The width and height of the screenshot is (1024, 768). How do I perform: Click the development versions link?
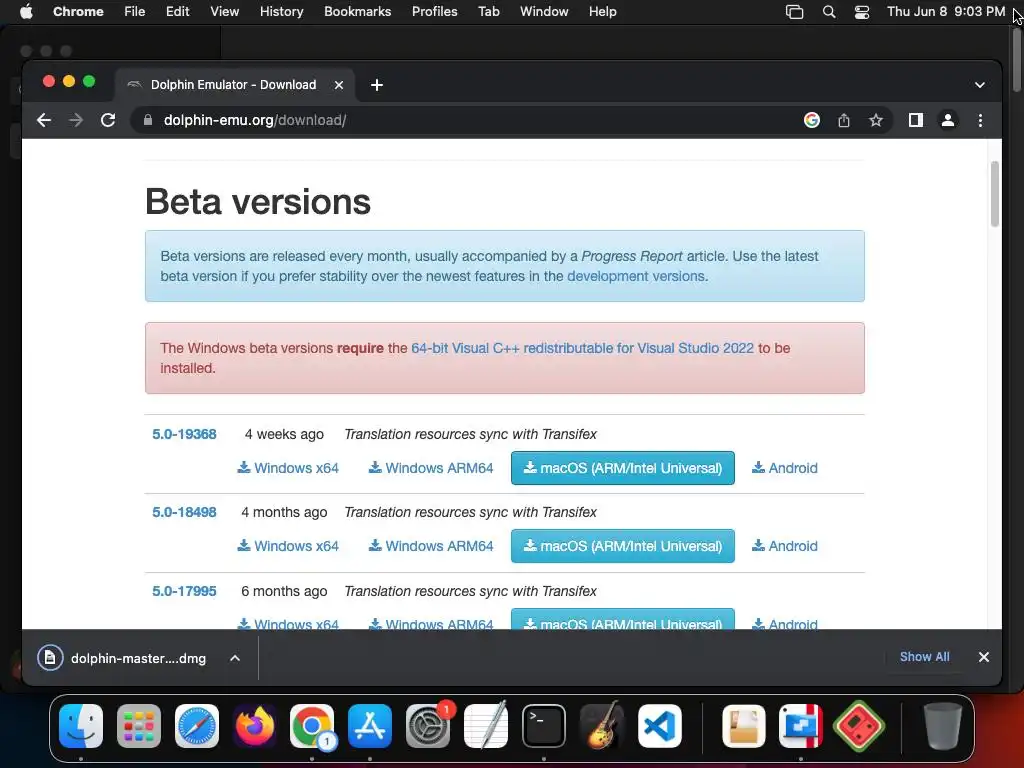coord(635,276)
